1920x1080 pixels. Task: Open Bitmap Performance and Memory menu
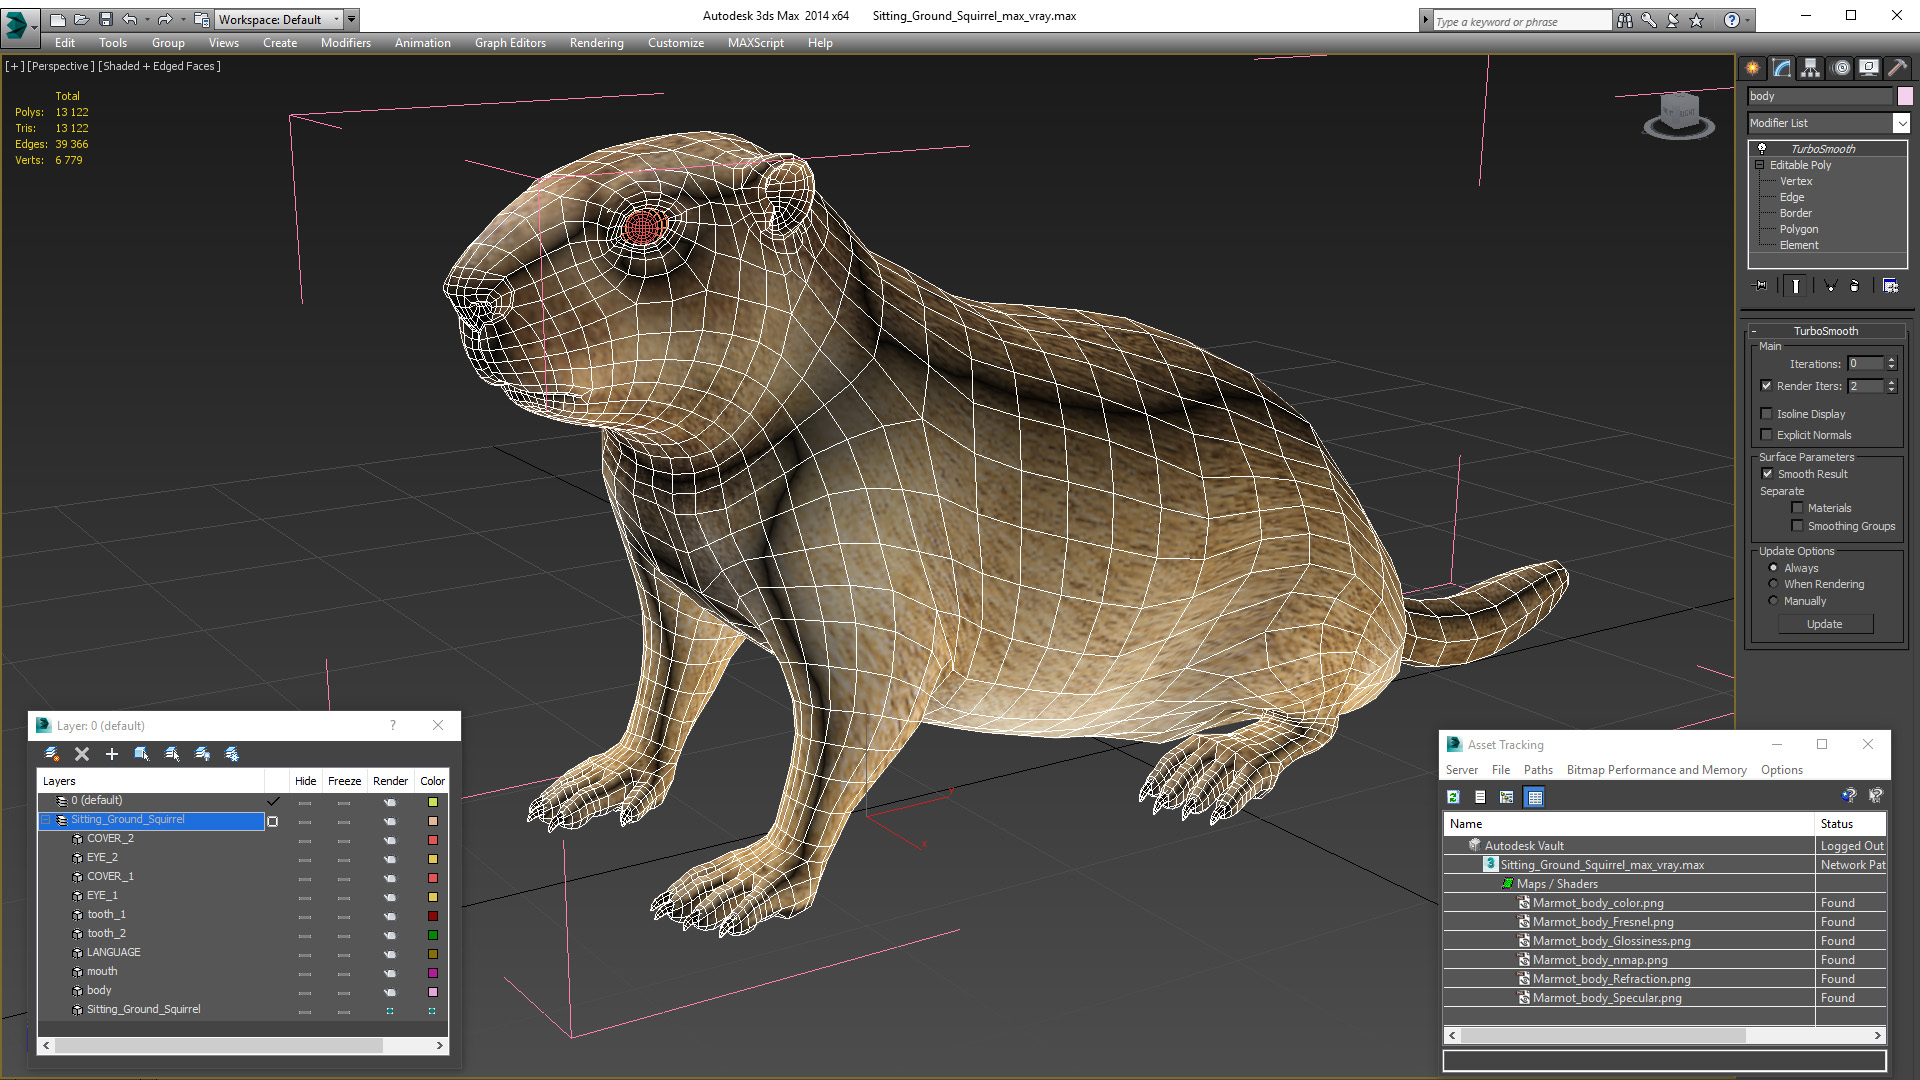[x=1656, y=770]
